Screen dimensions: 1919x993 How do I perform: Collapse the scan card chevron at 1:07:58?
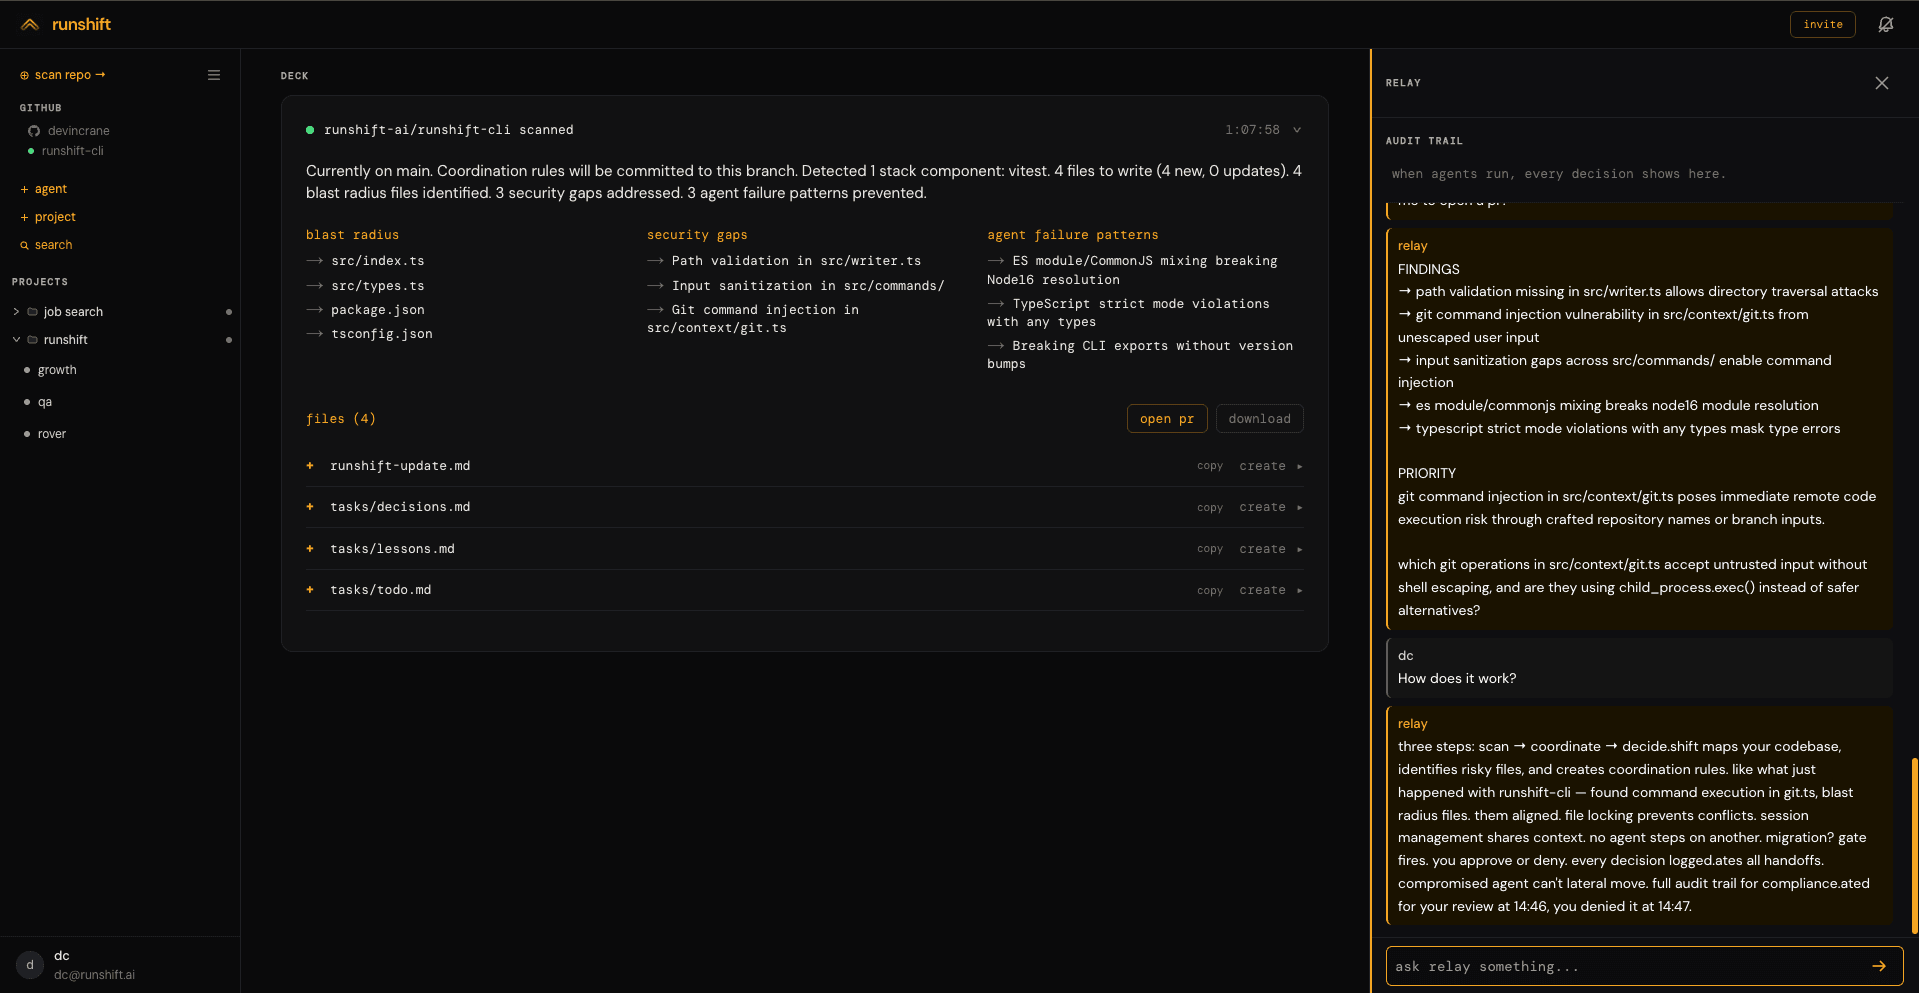tap(1297, 130)
